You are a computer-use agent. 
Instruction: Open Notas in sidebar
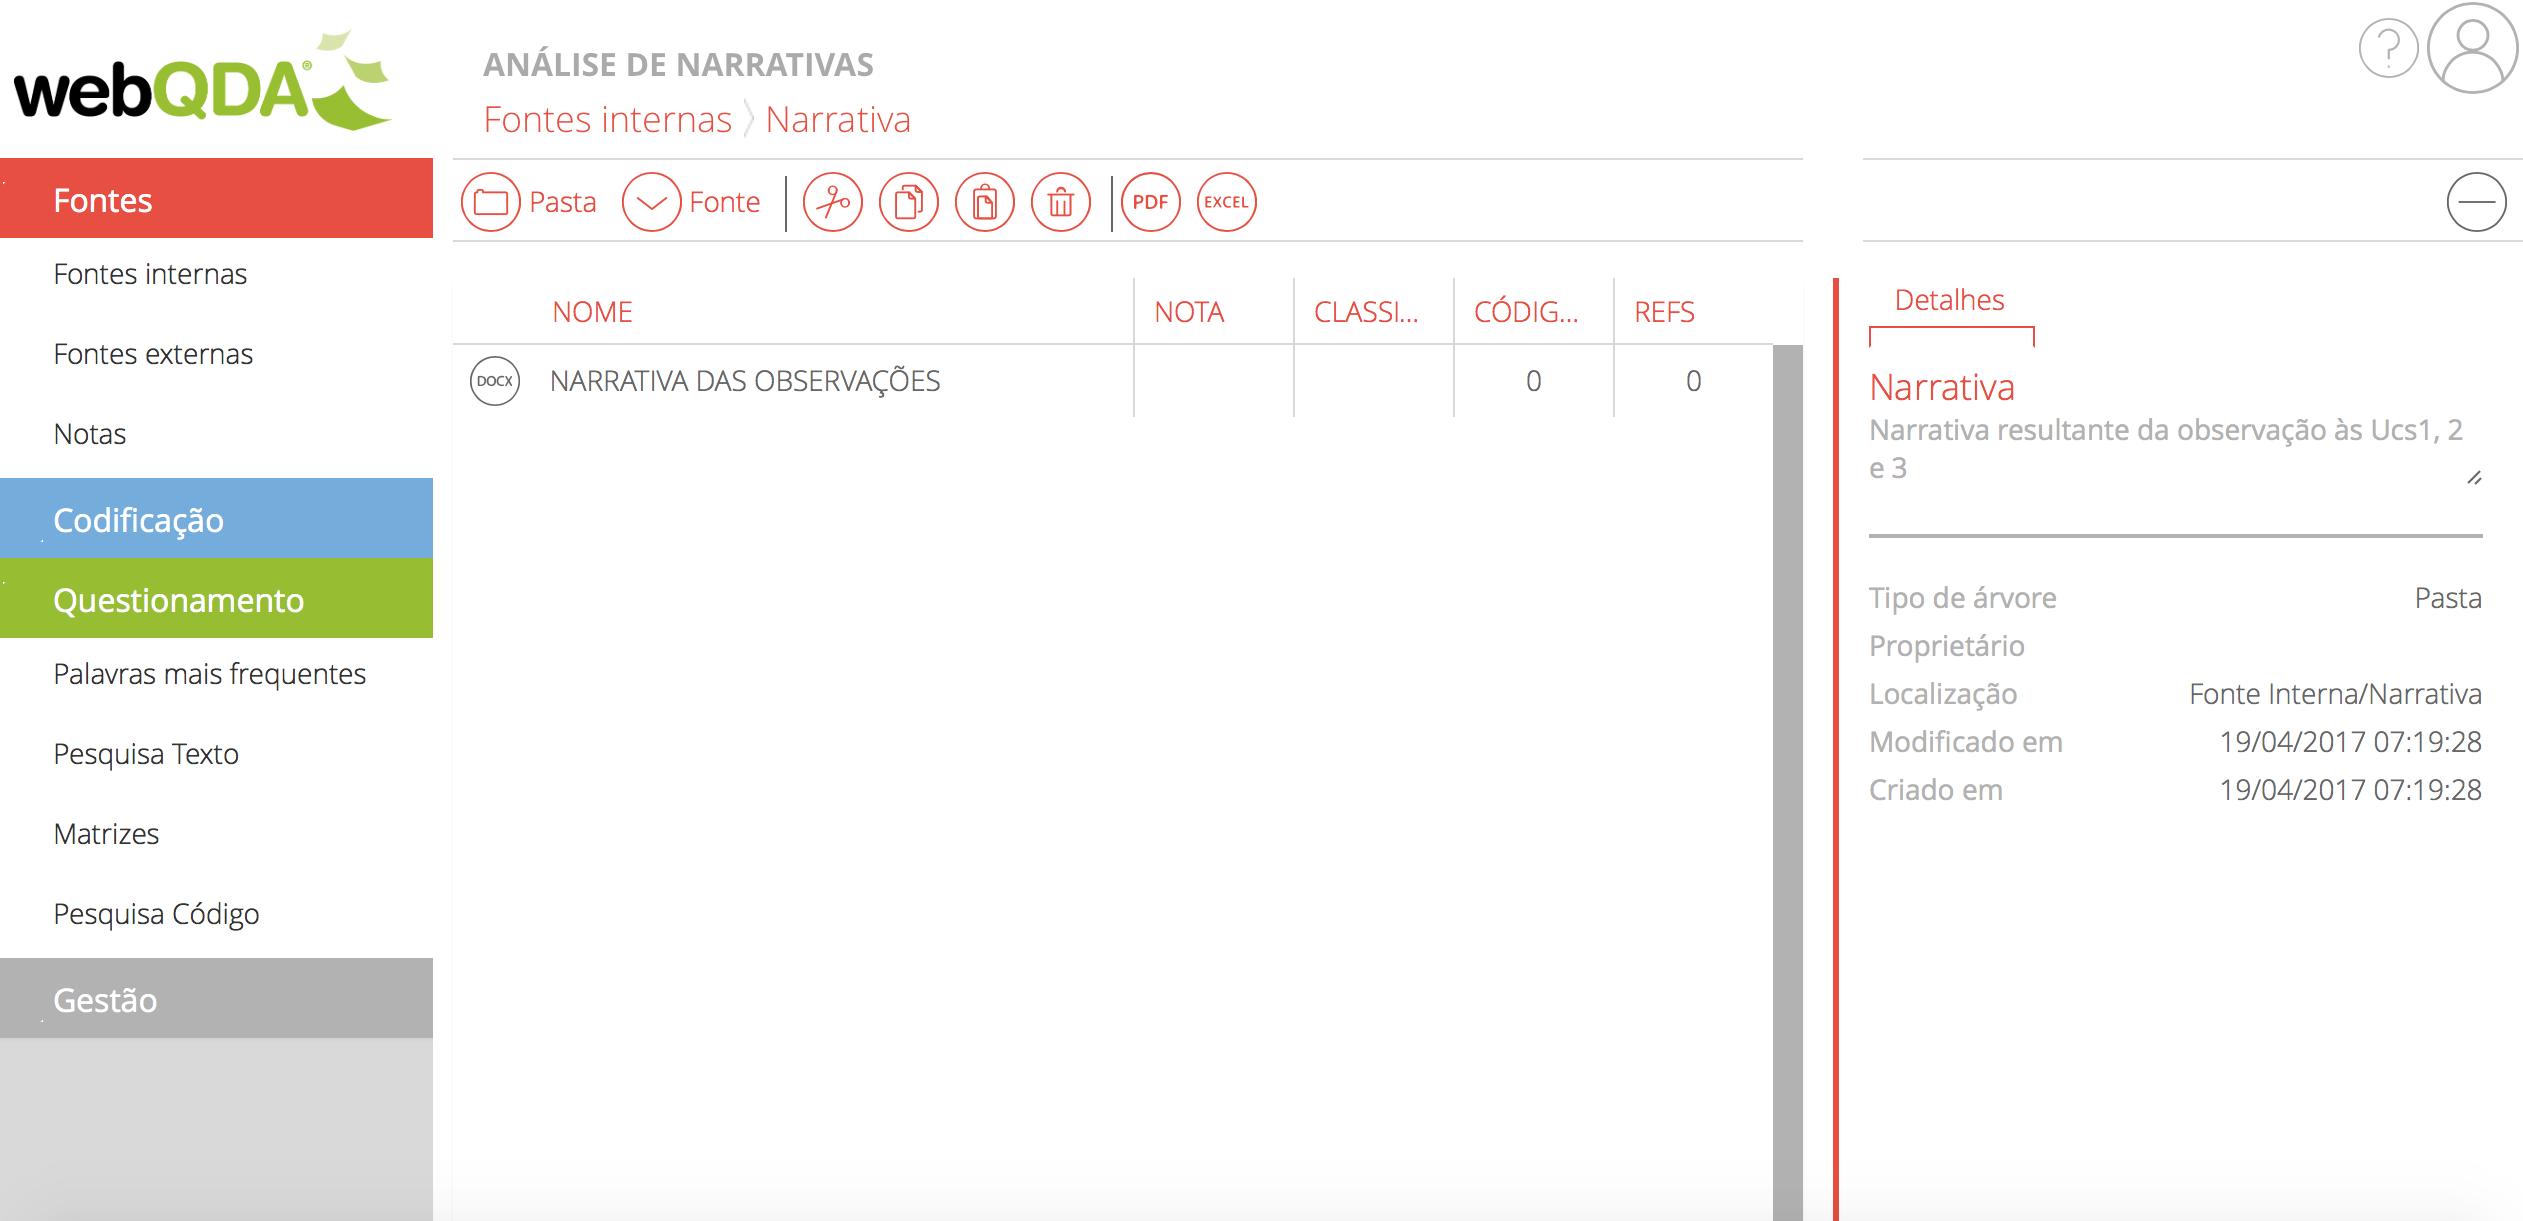point(90,434)
